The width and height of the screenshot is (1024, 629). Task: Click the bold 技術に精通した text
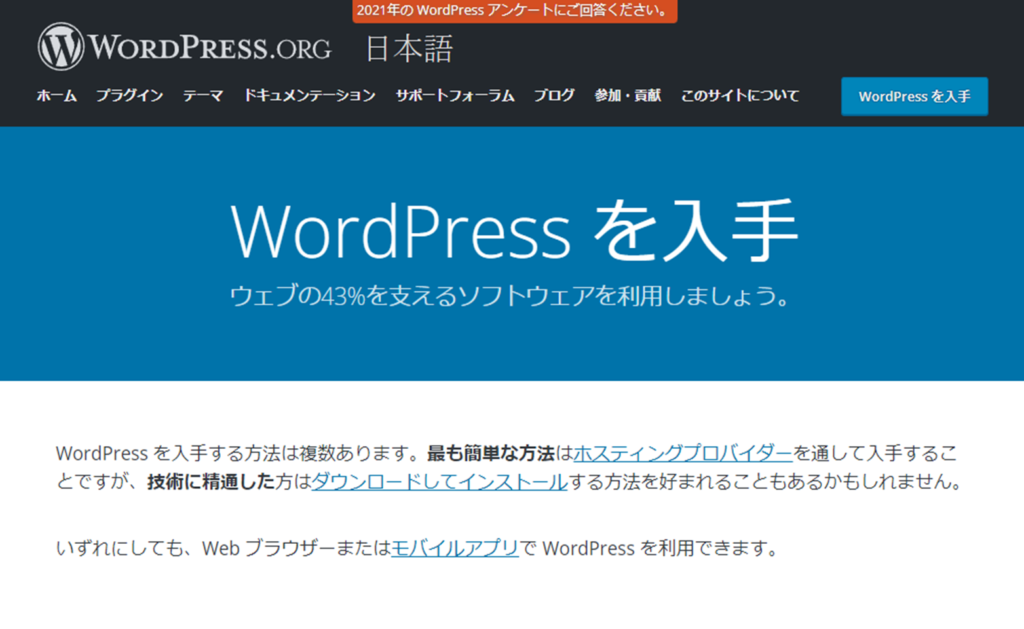click(x=210, y=482)
